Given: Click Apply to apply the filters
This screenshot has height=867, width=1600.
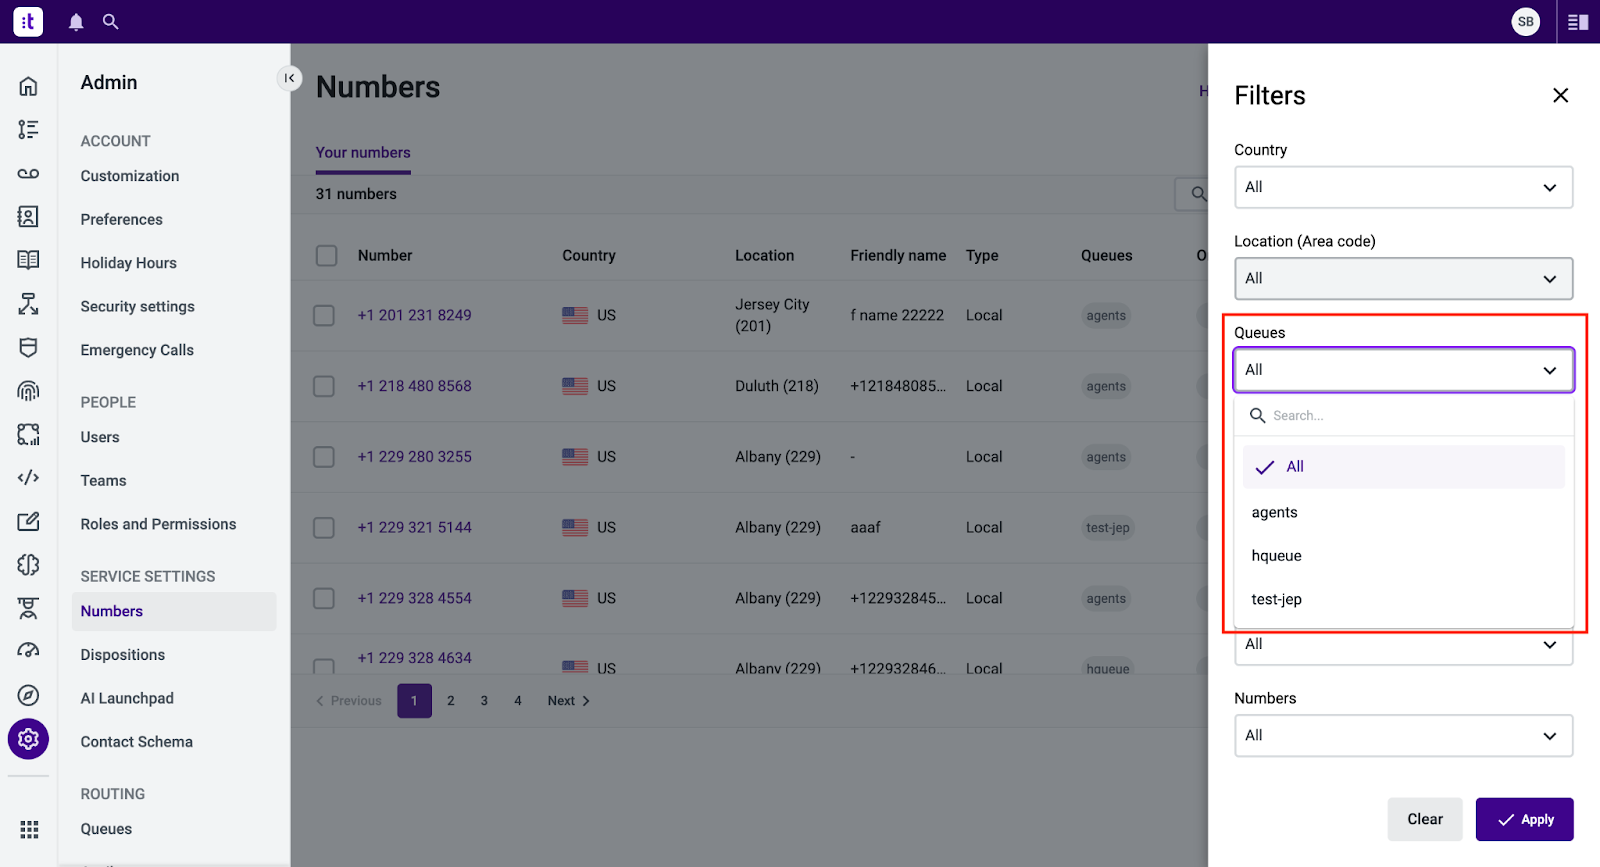Looking at the screenshot, I should tap(1524, 819).
